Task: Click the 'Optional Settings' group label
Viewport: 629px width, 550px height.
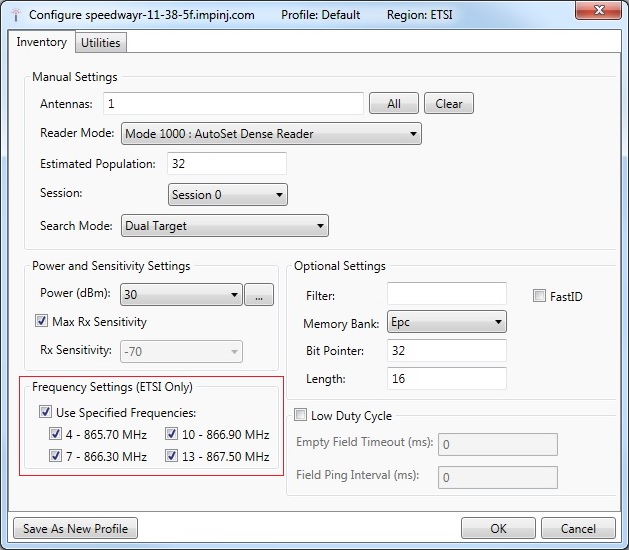Action: point(340,266)
